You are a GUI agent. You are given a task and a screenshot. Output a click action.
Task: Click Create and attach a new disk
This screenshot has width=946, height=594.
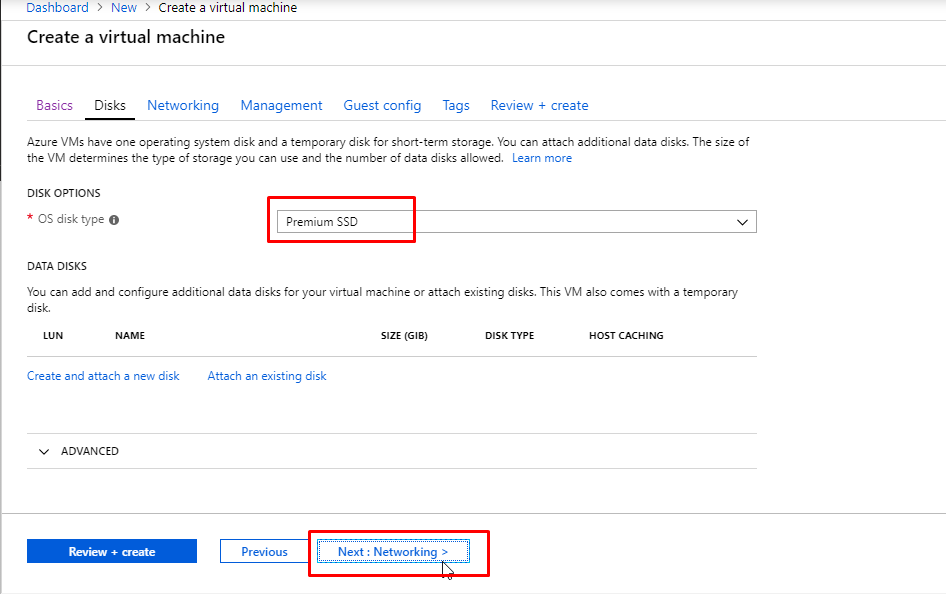[103, 376]
